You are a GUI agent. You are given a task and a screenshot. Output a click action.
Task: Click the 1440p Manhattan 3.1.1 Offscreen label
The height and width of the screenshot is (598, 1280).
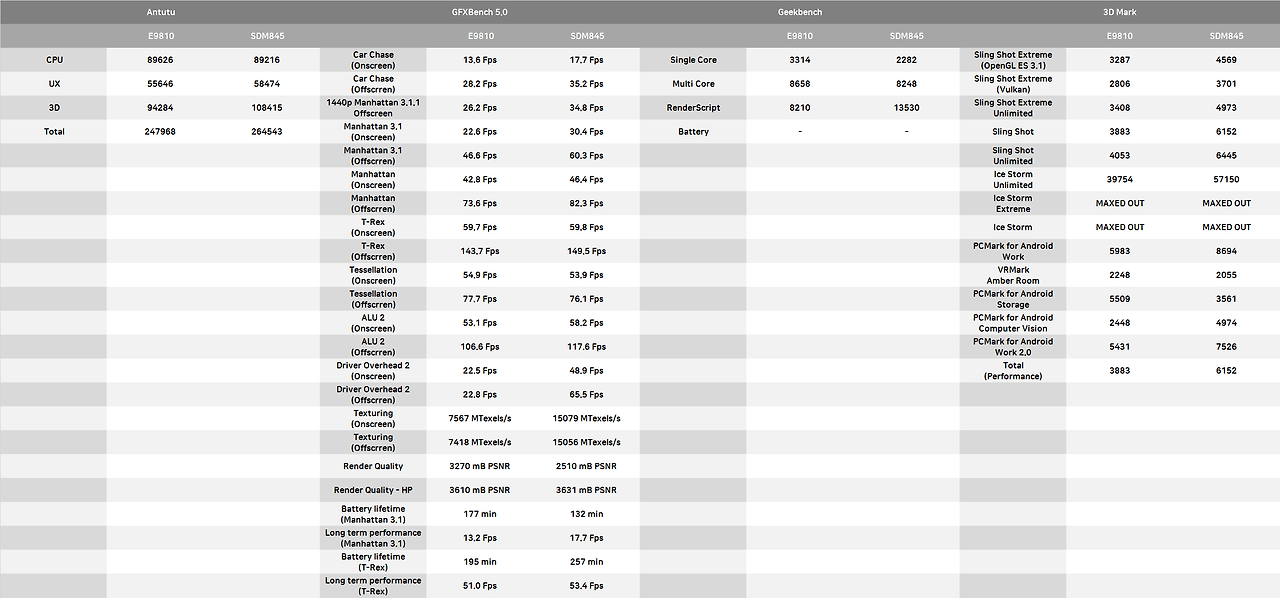point(373,108)
